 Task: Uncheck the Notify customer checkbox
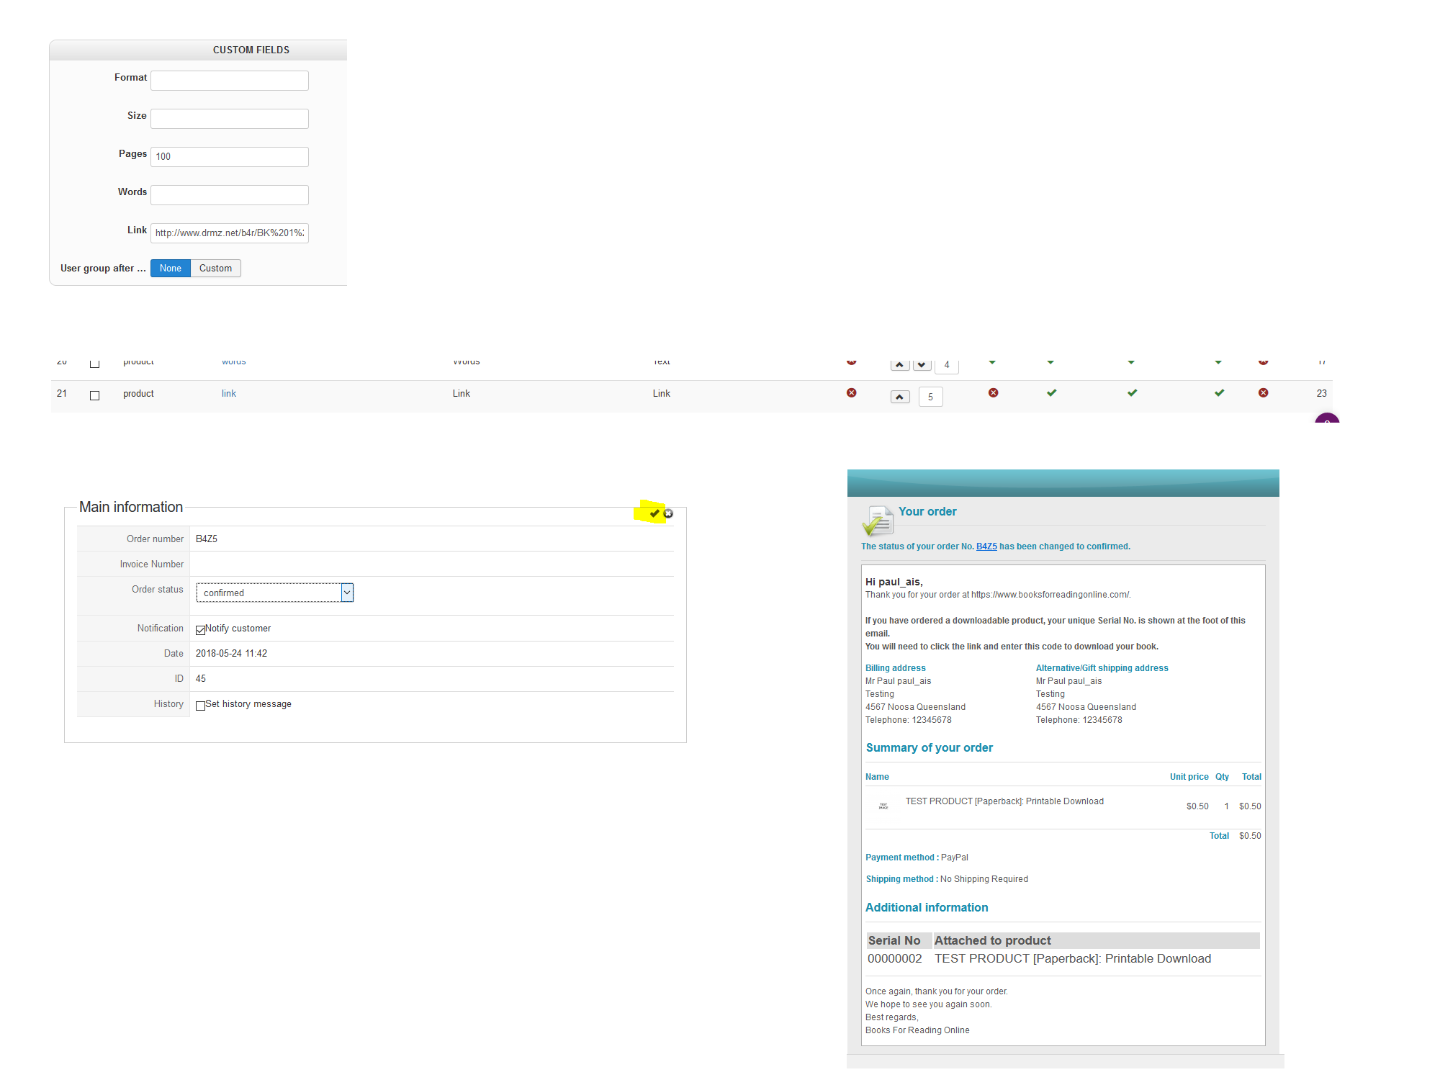[200, 630]
